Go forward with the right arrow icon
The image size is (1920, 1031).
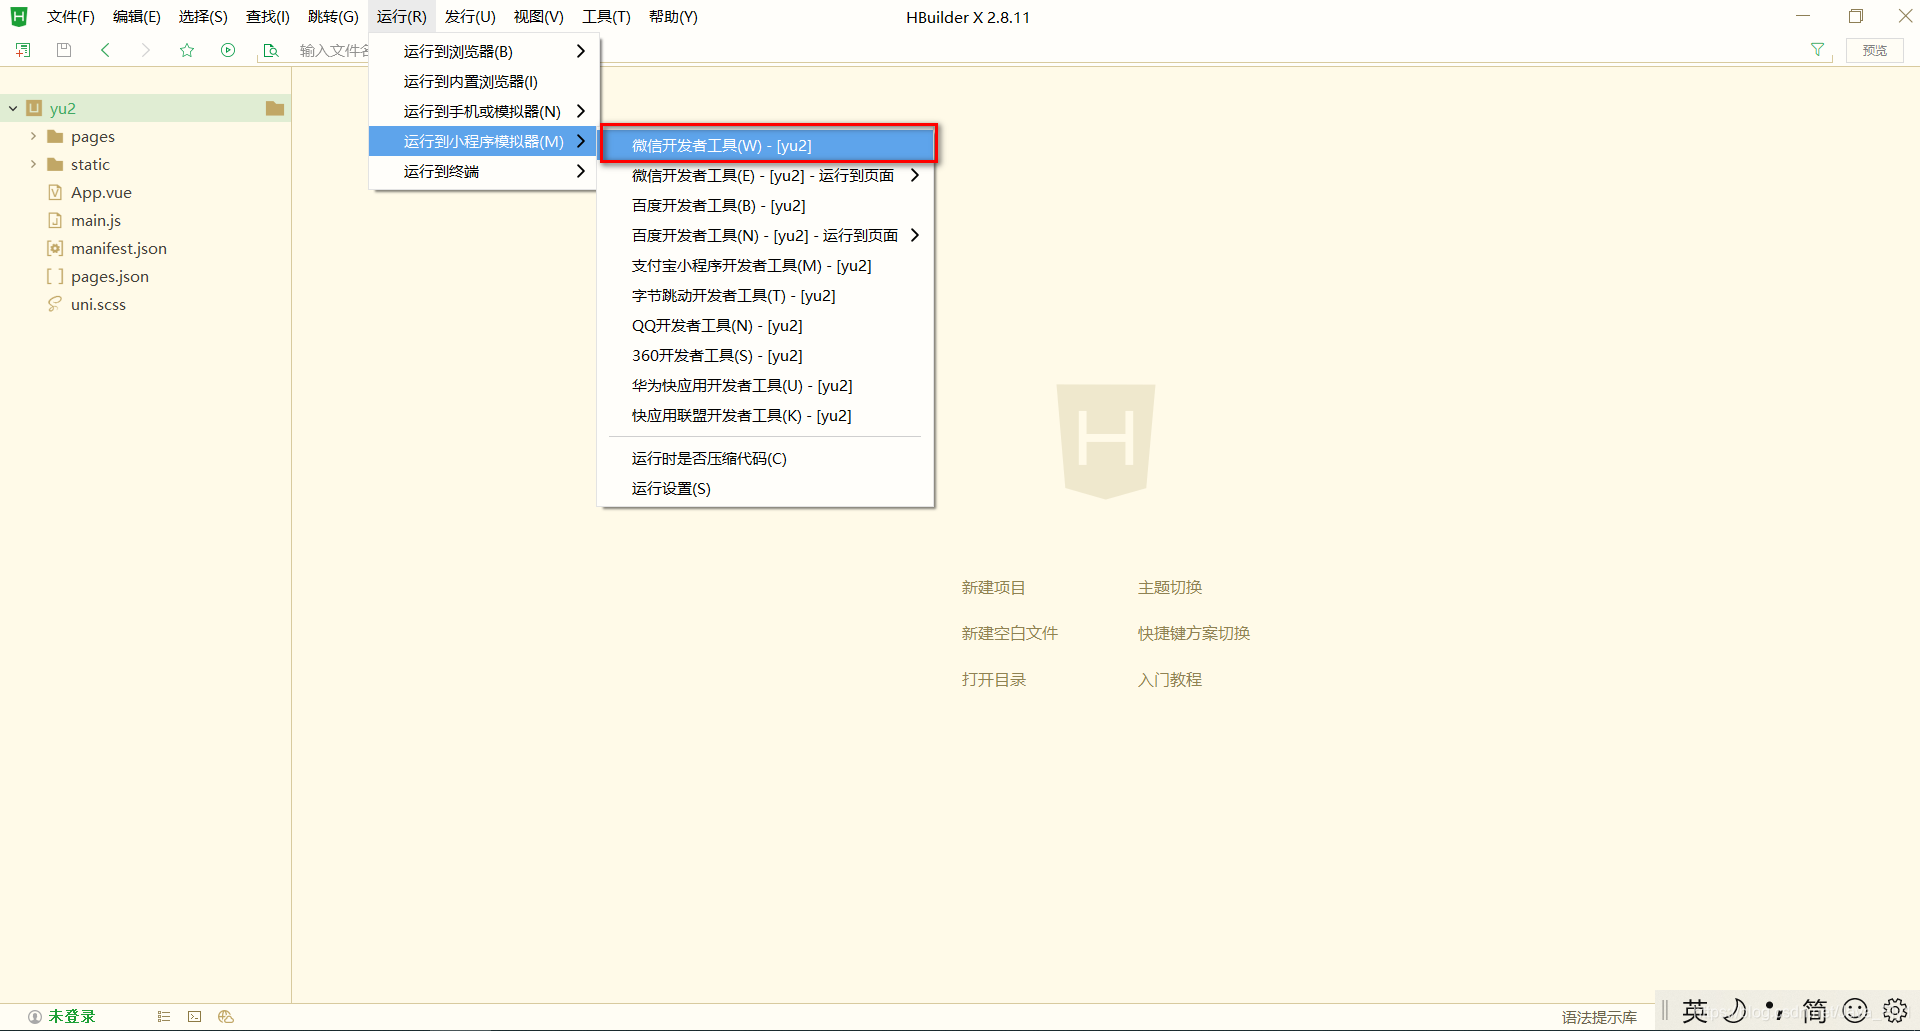[146, 50]
